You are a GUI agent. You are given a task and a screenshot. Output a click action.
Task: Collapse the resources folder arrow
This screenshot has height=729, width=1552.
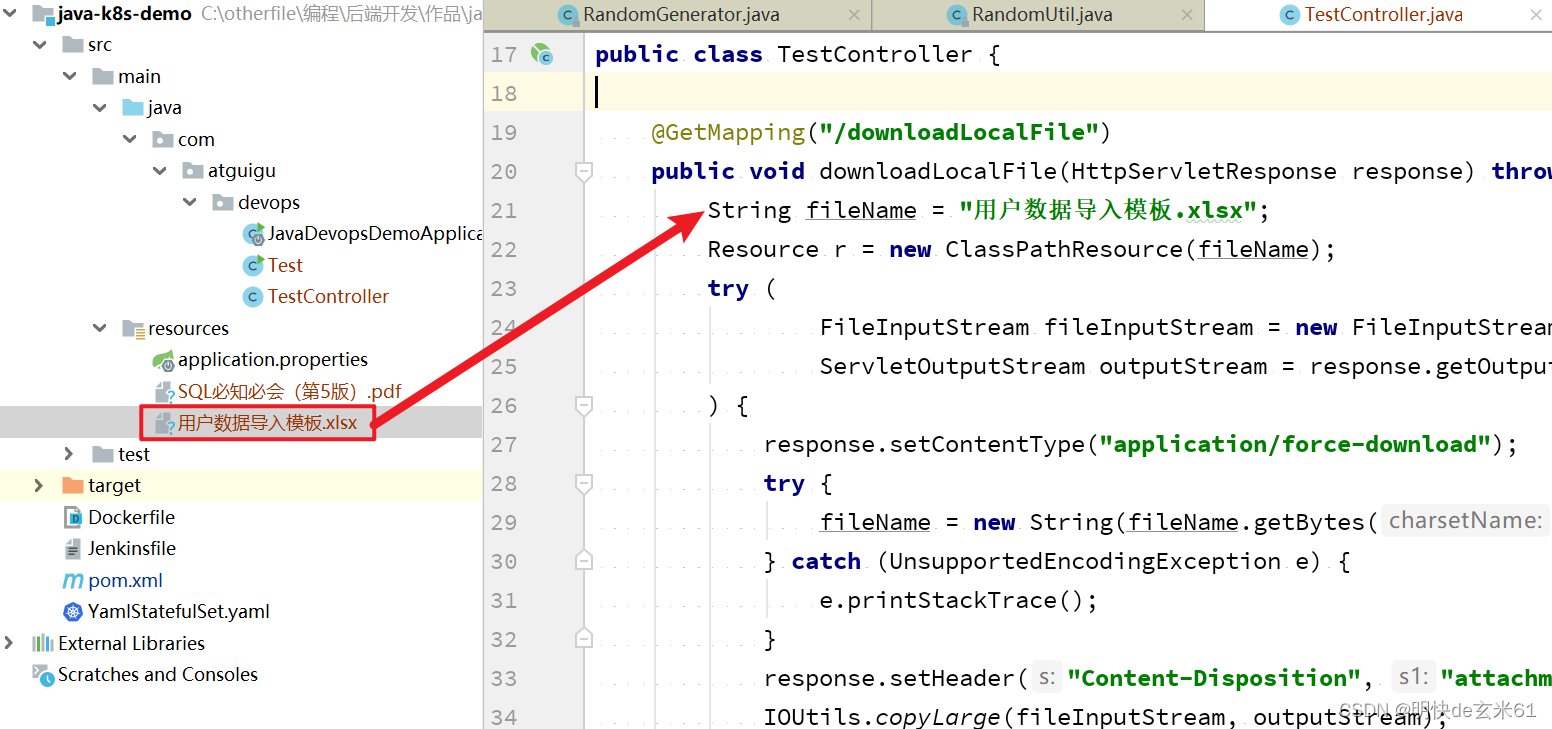(x=100, y=328)
